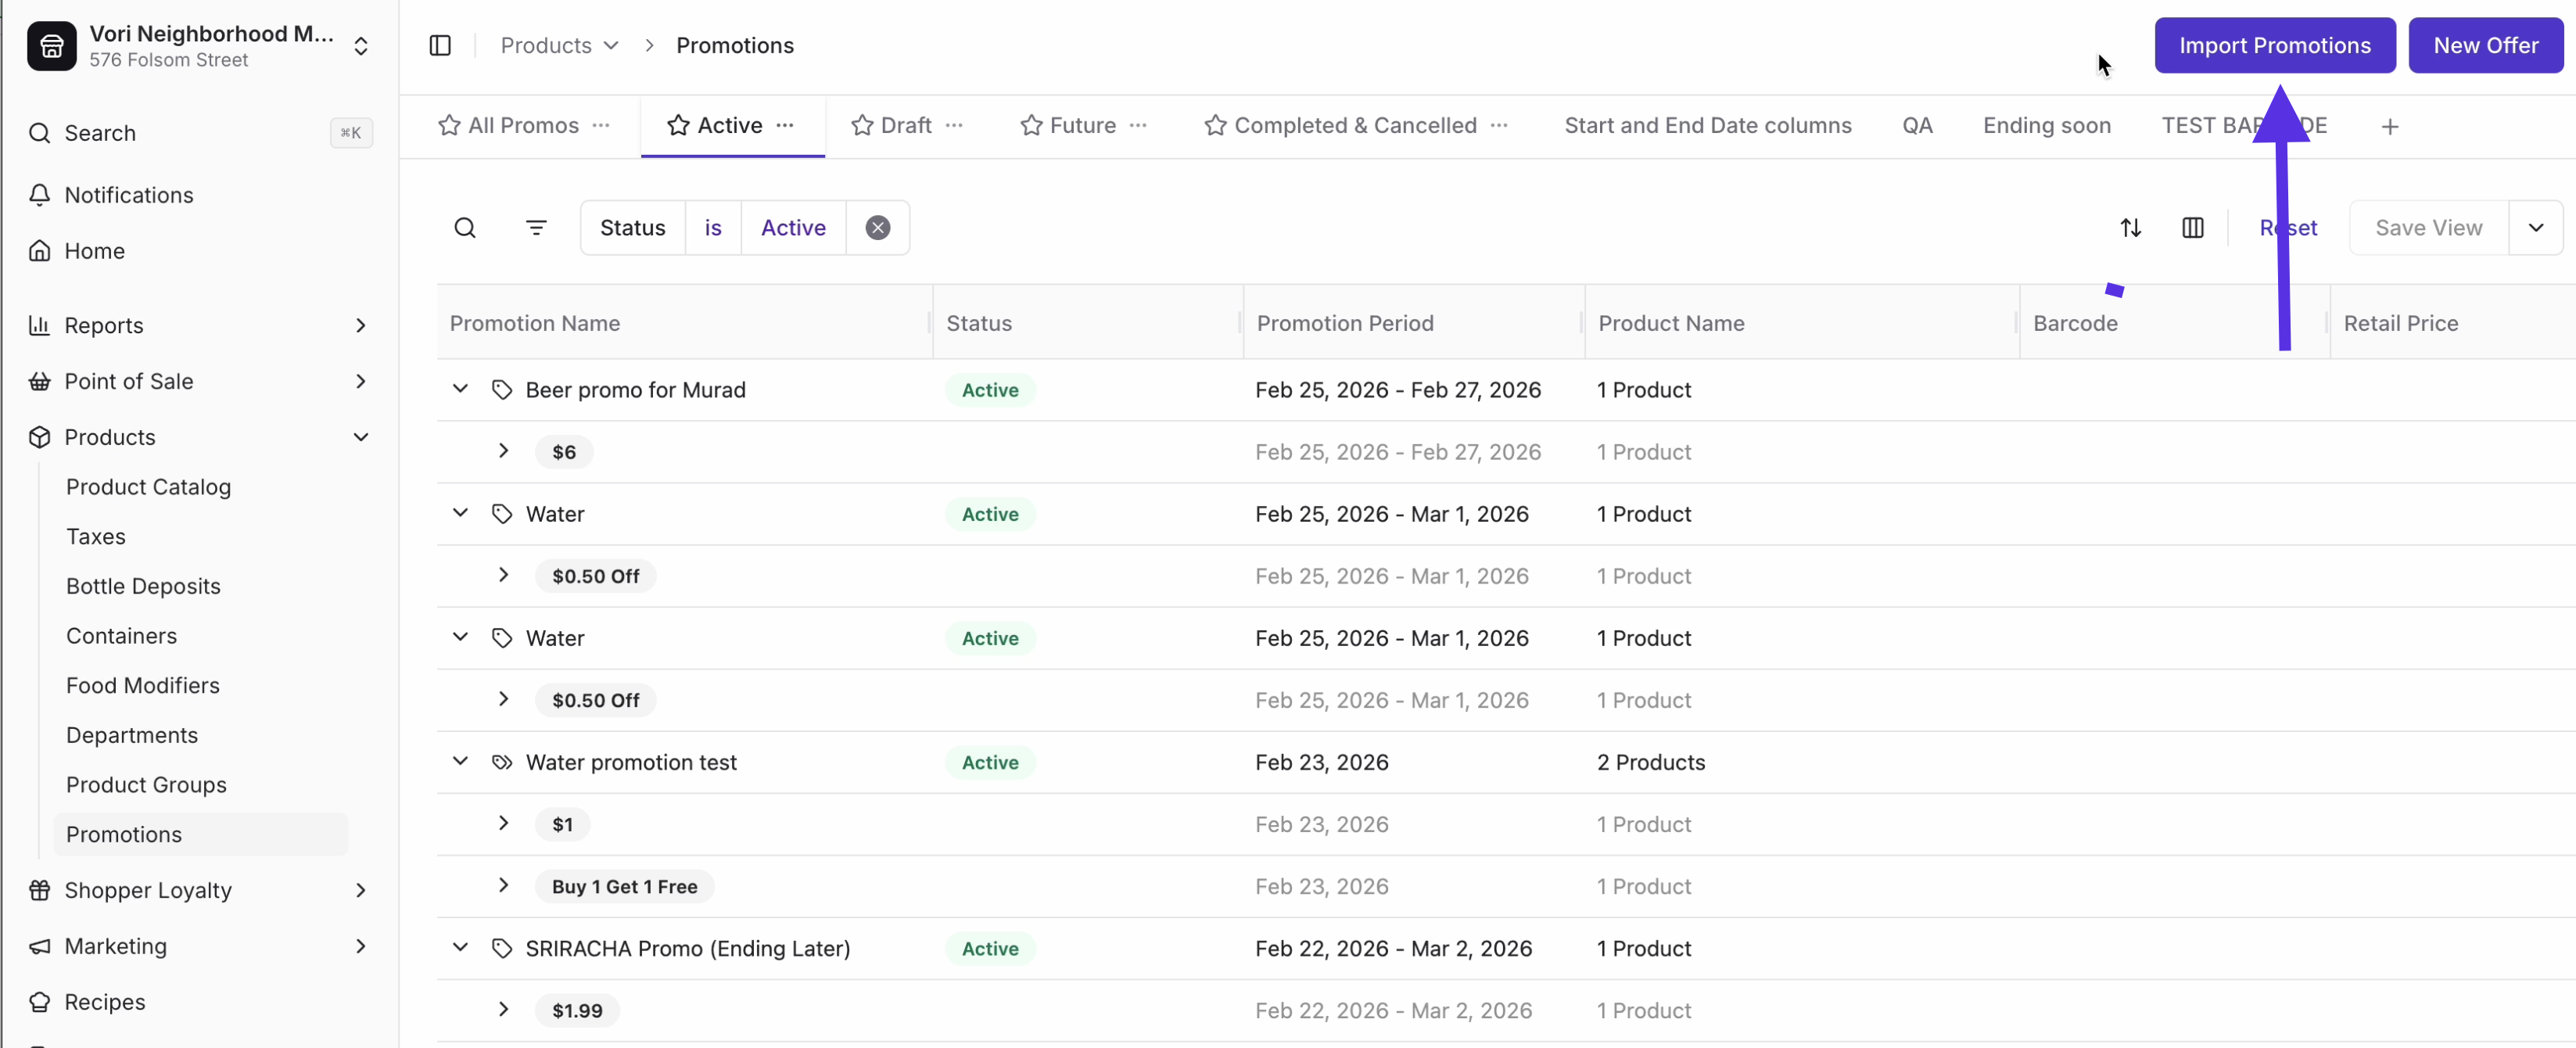Open the Products breadcrumb dropdown
2576x1048 pixels.
(612, 45)
